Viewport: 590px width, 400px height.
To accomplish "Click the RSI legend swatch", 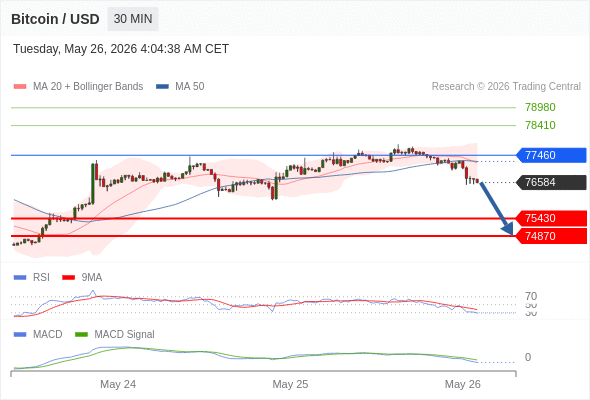I will point(20,278).
